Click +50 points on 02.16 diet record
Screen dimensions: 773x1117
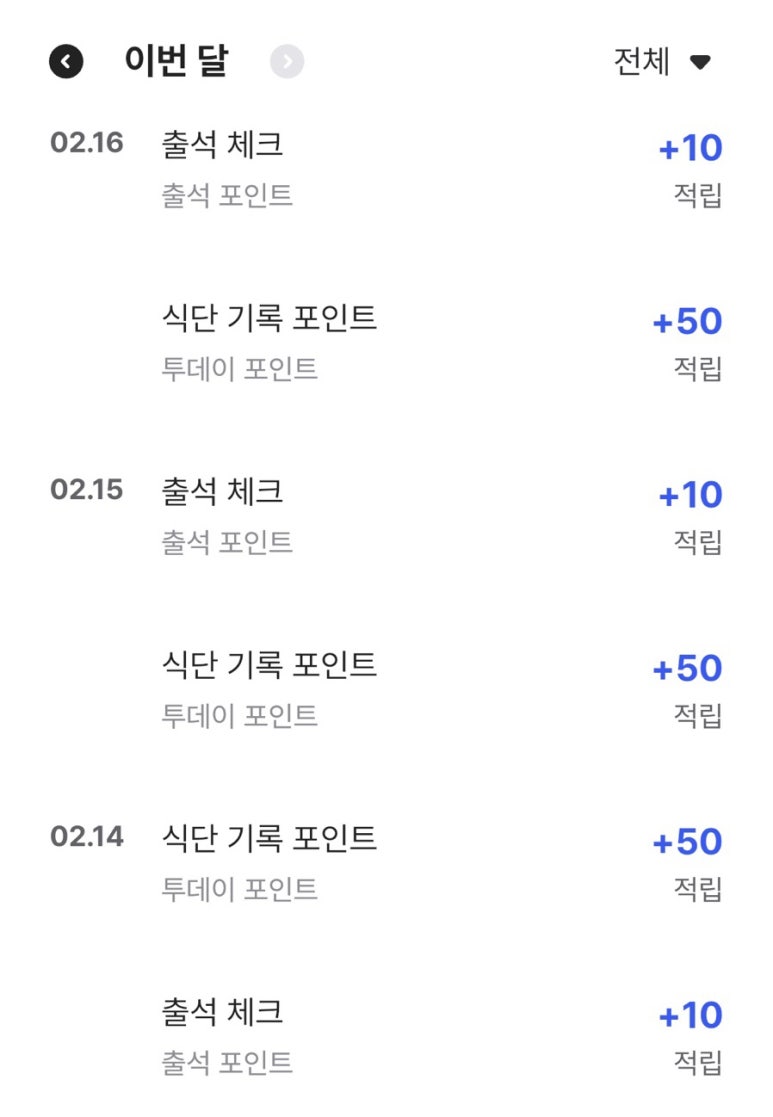click(x=688, y=321)
